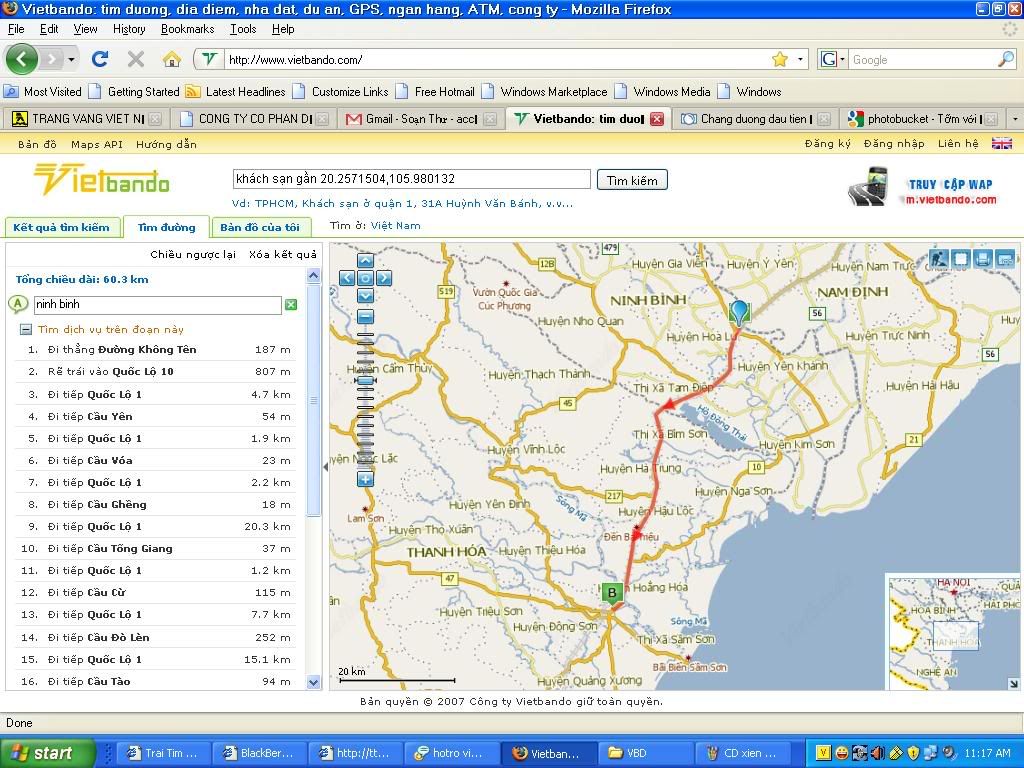Click the 'Việt Nam' location link
The width and height of the screenshot is (1024, 768).
396,226
